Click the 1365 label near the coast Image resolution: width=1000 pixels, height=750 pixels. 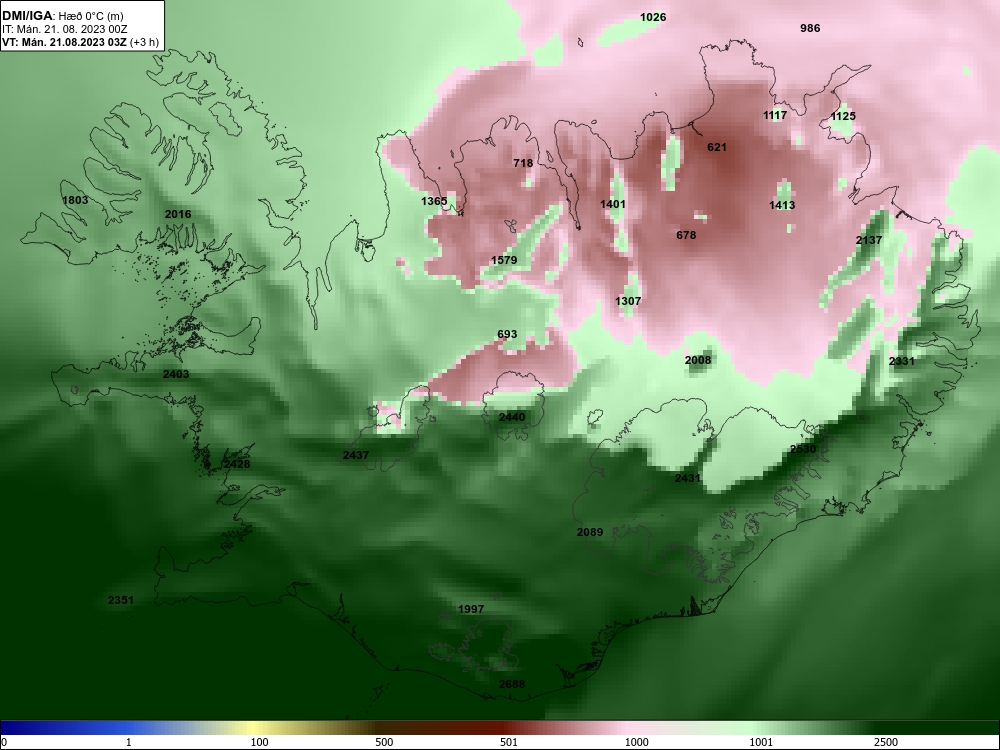(434, 202)
